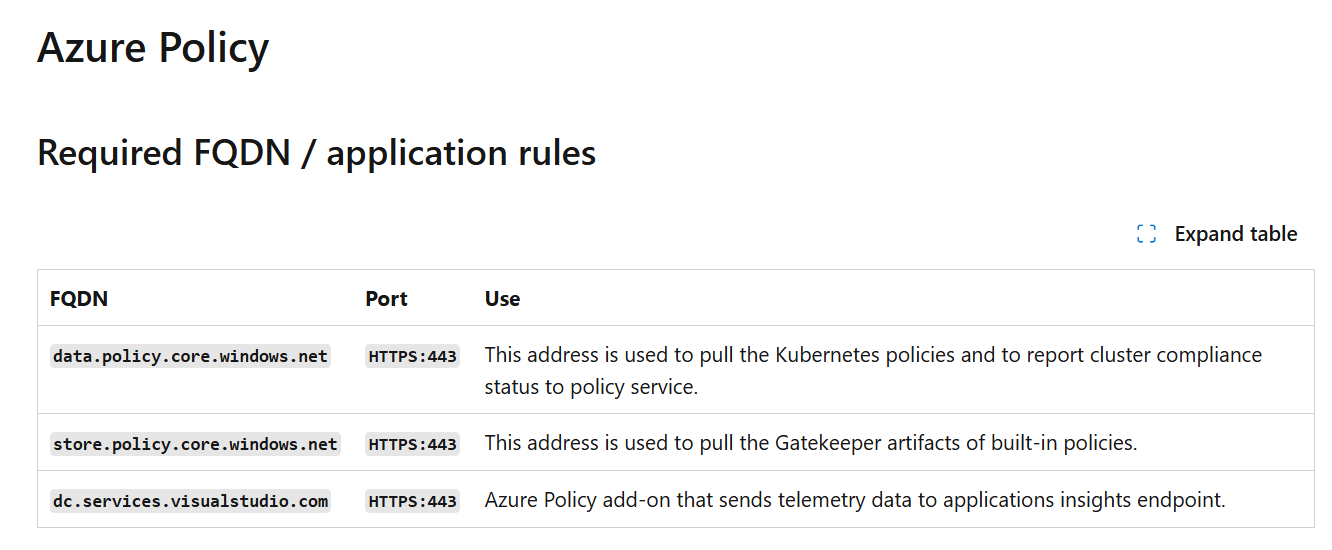The image size is (1332, 550).
Task: Select the store.policy.core.windows.net FQDN code
Action: tap(195, 443)
